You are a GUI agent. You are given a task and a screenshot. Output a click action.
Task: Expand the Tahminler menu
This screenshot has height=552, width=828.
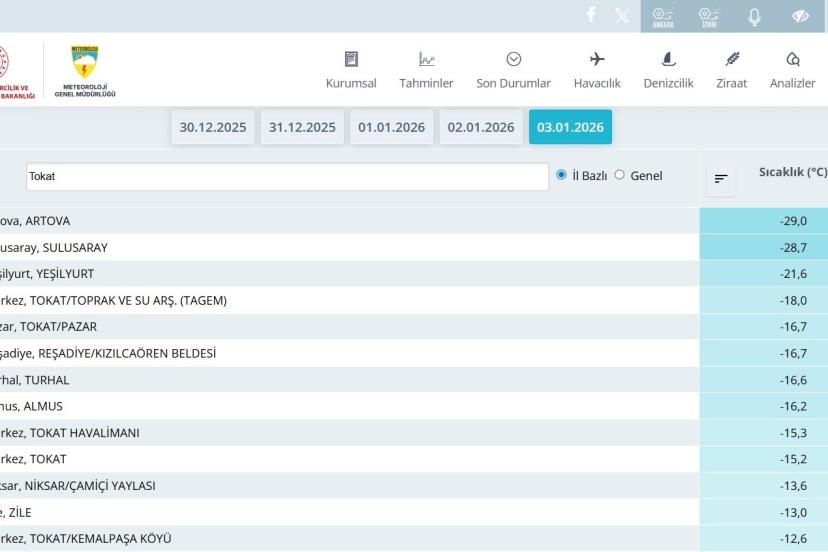(426, 70)
